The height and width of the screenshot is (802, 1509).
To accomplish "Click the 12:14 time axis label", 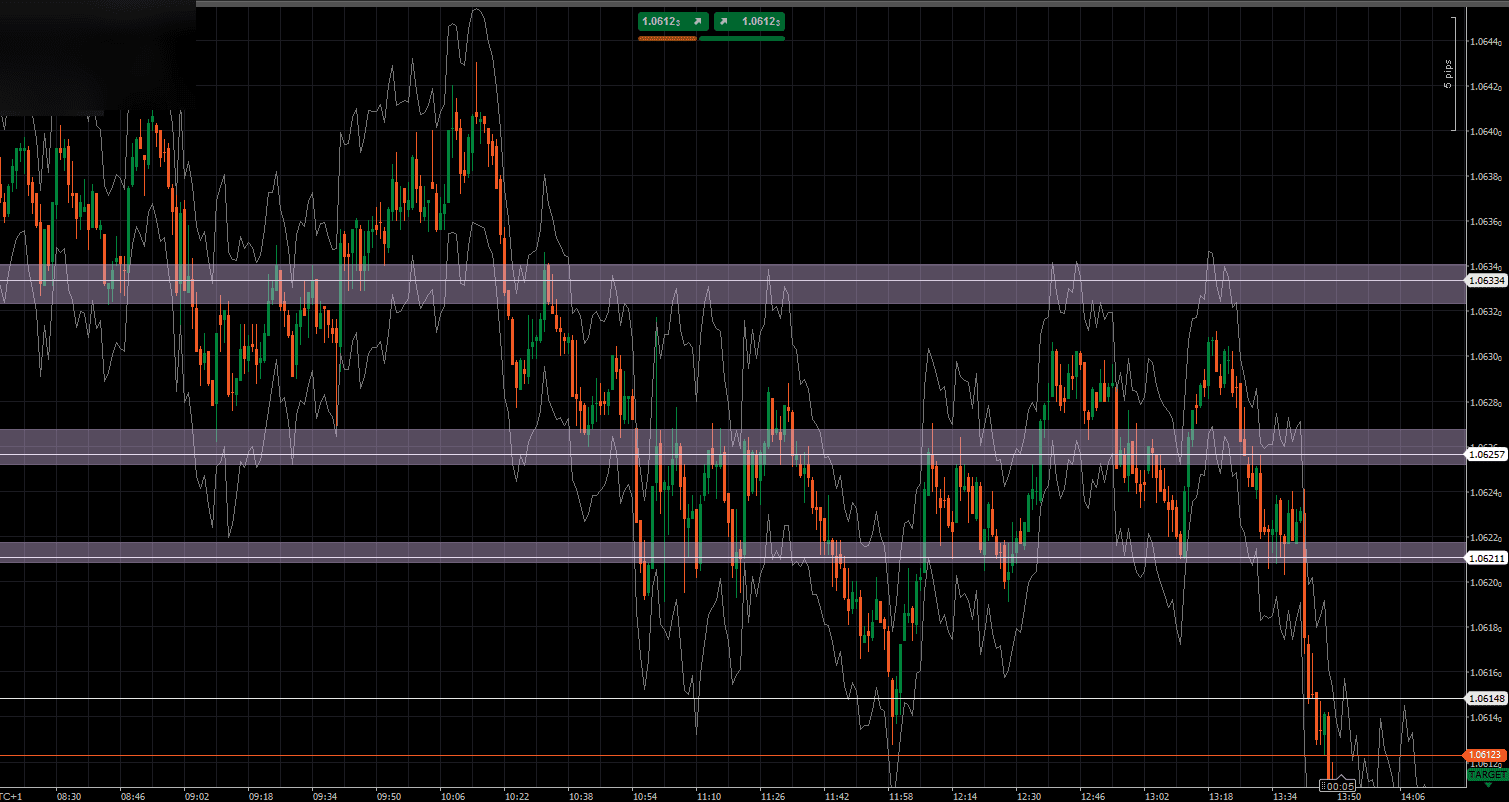I will click(965, 796).
